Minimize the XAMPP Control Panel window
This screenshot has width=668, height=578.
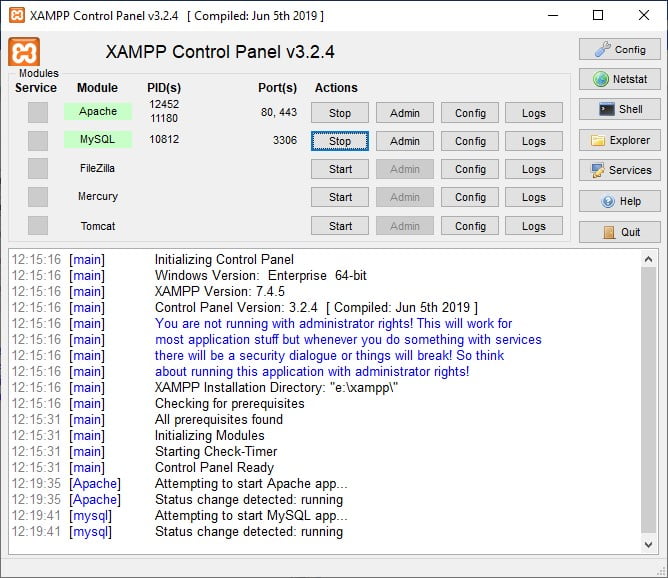553,15
